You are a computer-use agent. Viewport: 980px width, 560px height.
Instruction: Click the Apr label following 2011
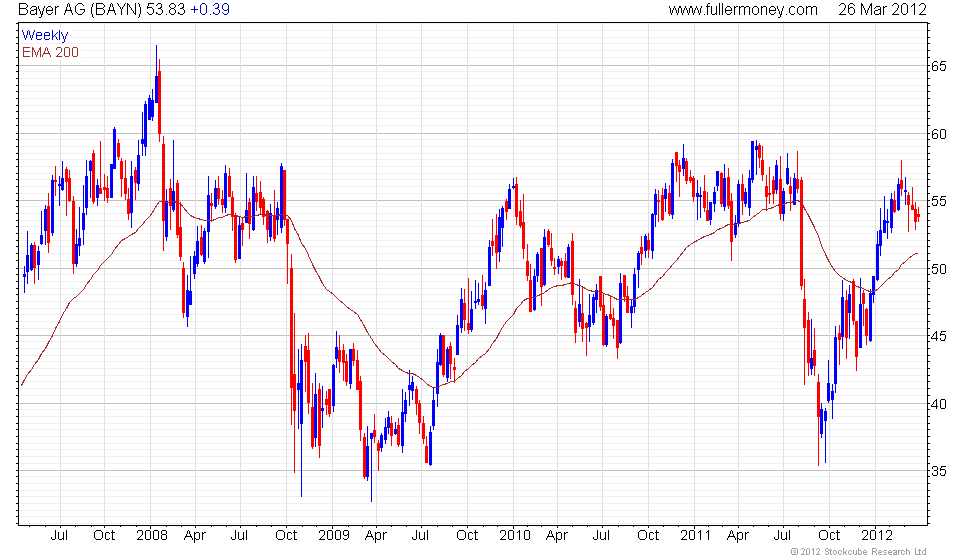738,536
